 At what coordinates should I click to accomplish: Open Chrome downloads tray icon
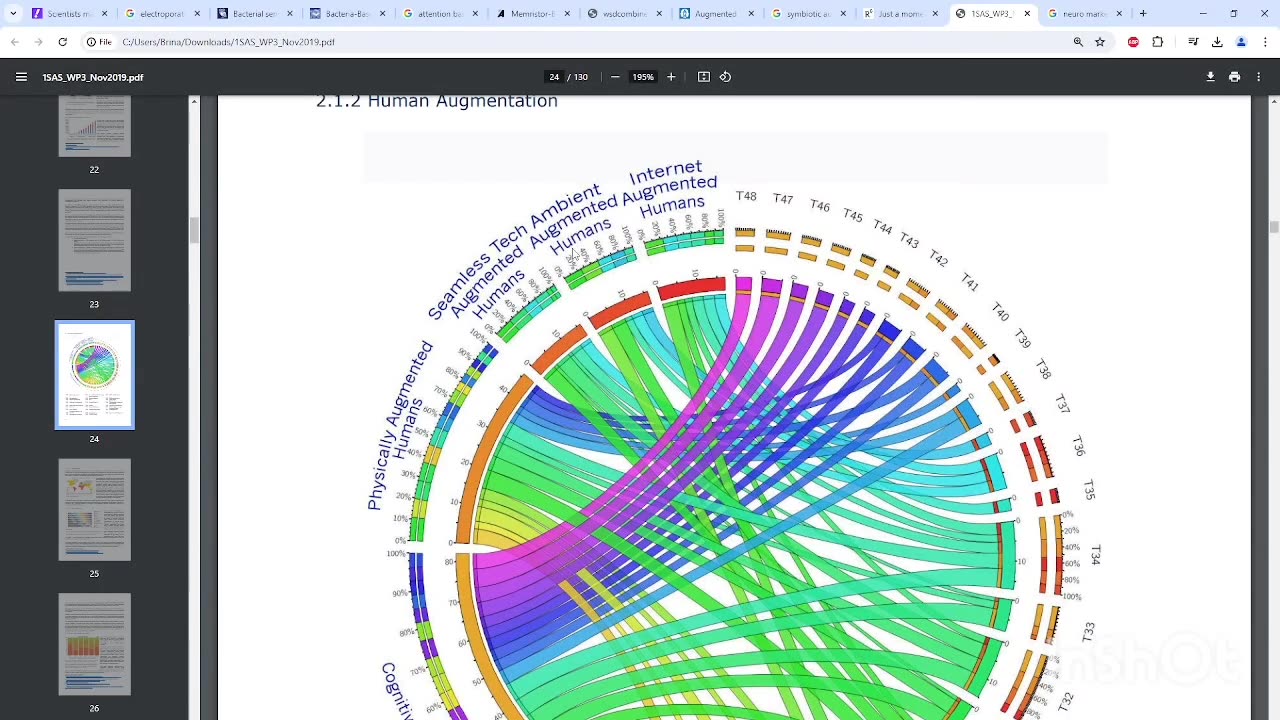(1217, 42)
